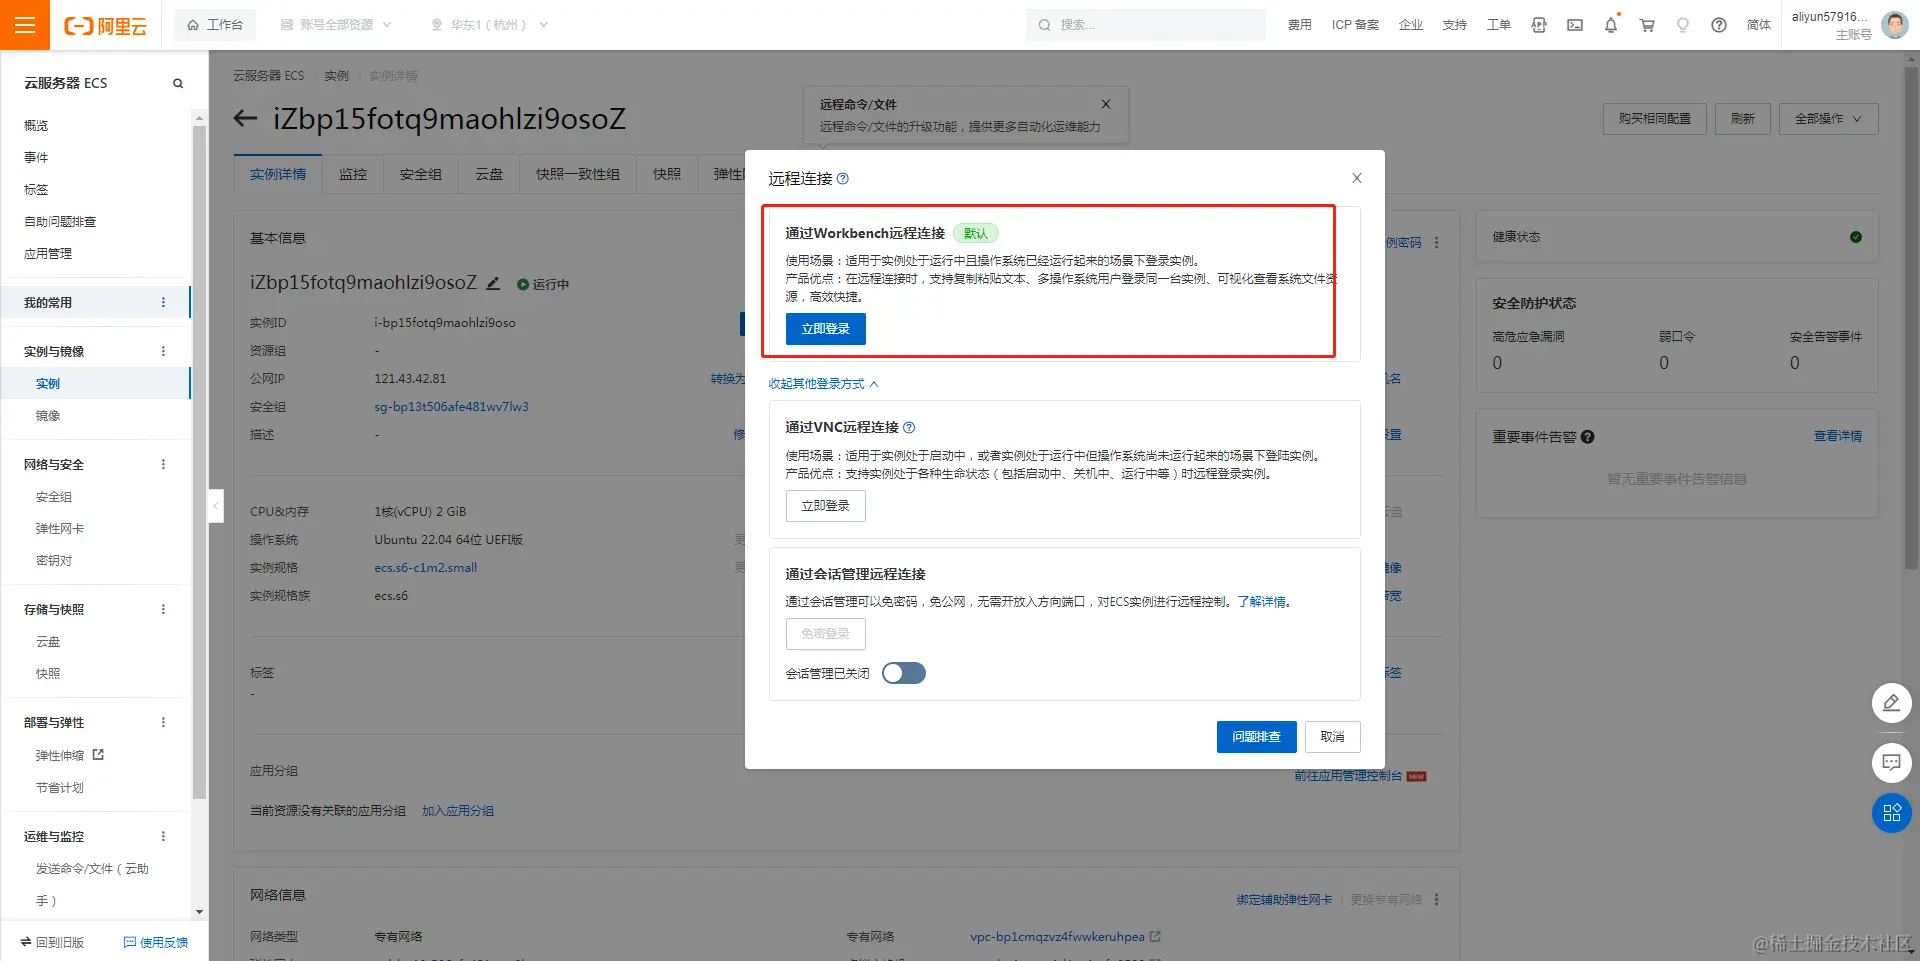
Task: Click the Aliyun logo
Action: (x=105, y=25)
